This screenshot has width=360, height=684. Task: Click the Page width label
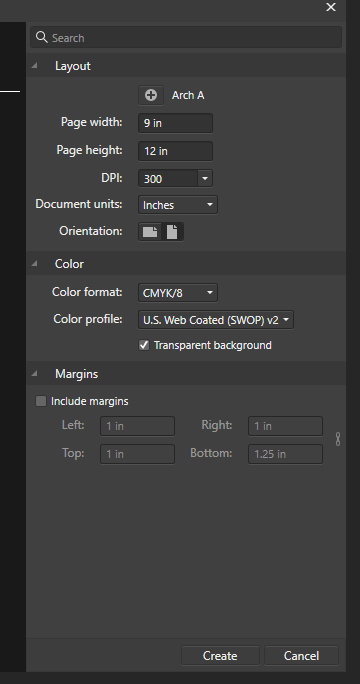click(x=92, y=122)
